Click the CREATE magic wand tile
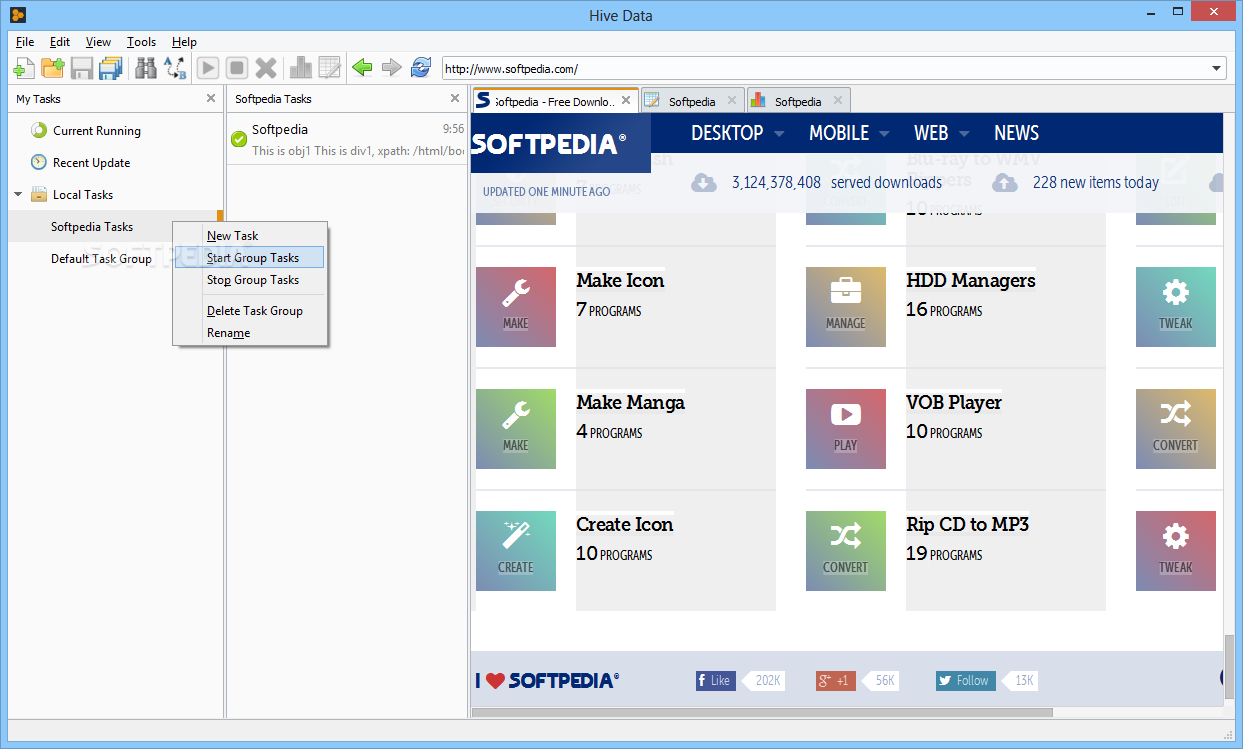This screenshot has width=1243, height=749. (x=516, y=551)
